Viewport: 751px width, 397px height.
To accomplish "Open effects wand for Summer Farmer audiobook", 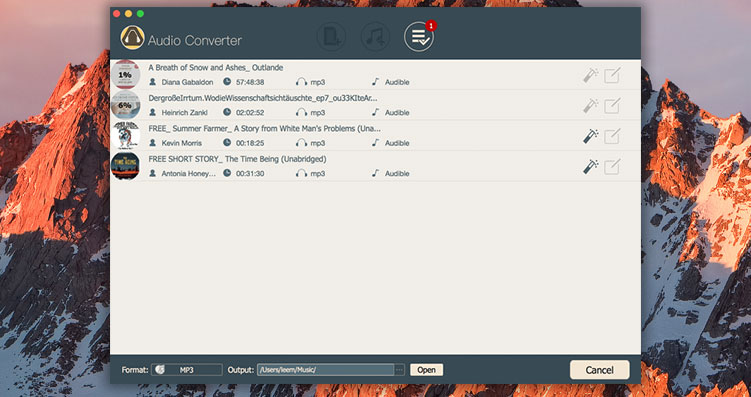I will point(591,136).
